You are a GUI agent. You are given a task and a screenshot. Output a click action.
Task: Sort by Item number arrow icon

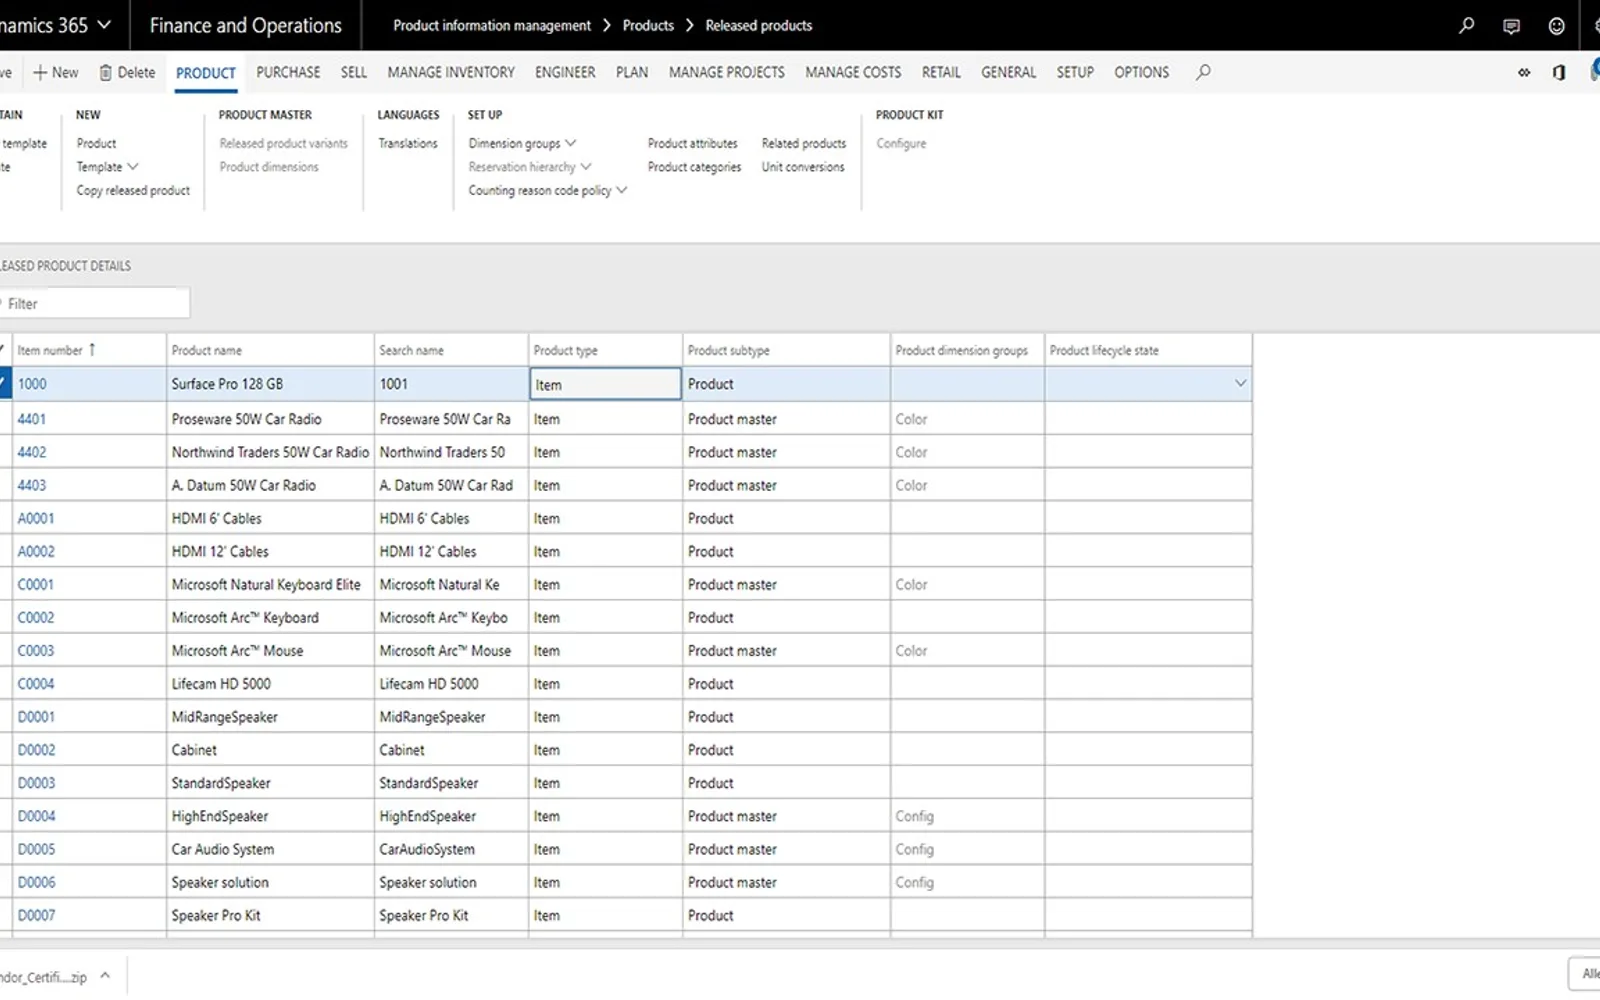coord(92,350)
